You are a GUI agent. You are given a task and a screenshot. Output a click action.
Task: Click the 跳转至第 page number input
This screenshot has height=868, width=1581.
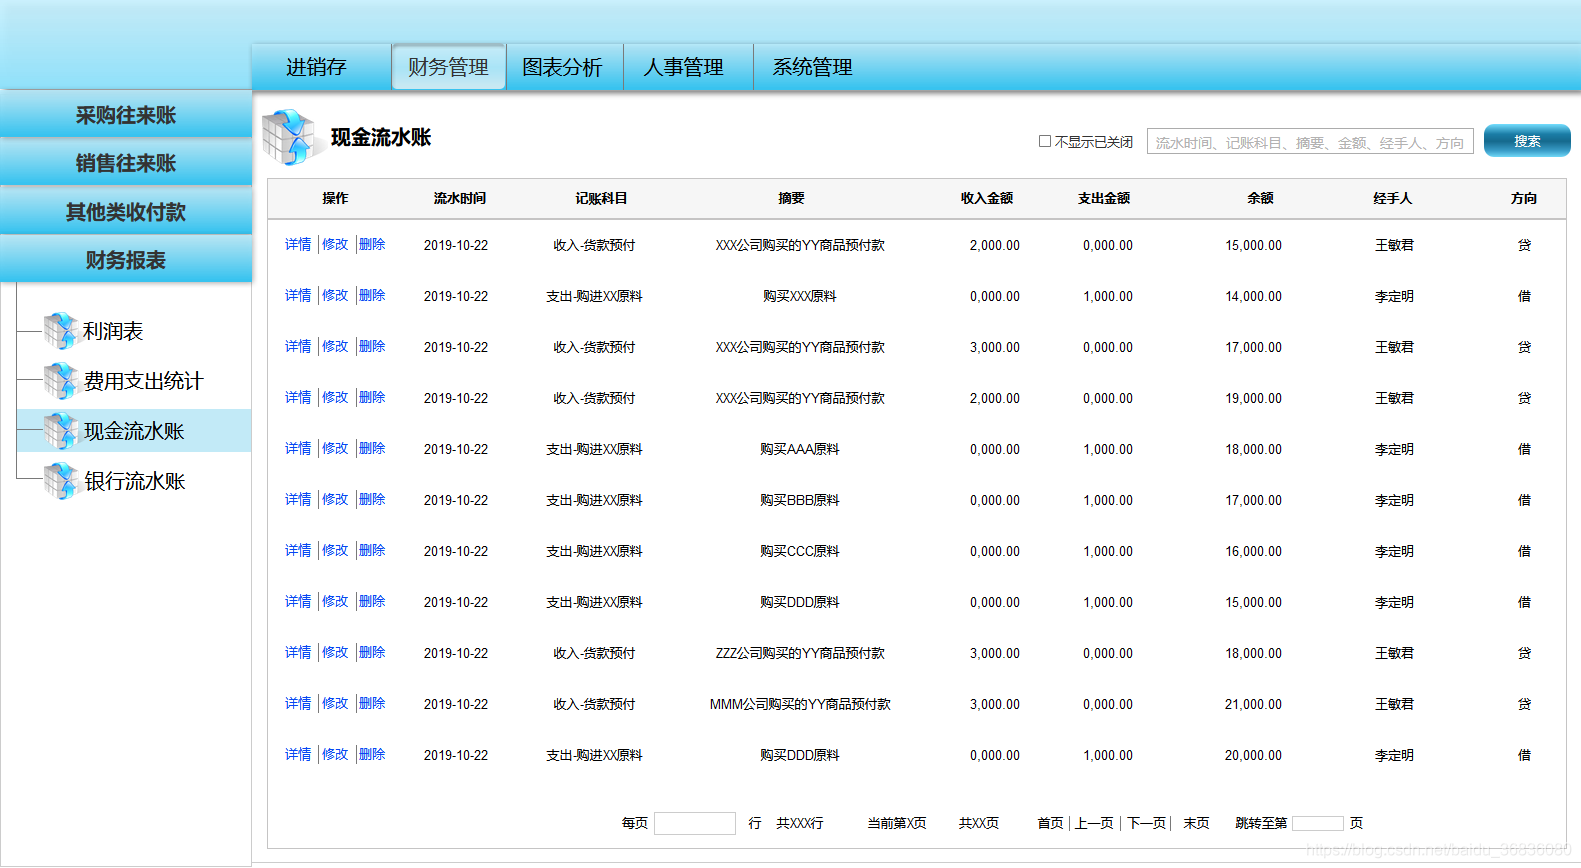(1318, 823)
